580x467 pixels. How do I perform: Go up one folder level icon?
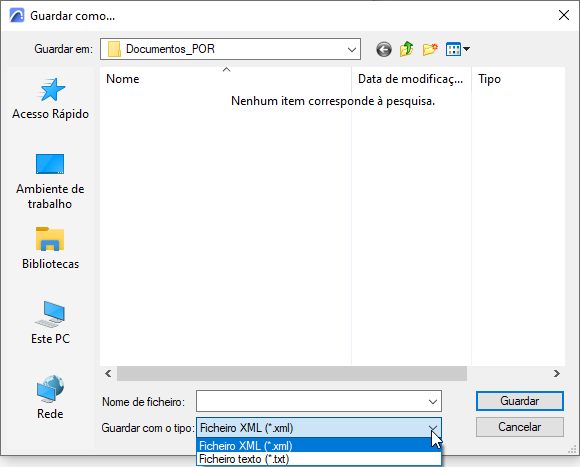[x=407, y=49]
